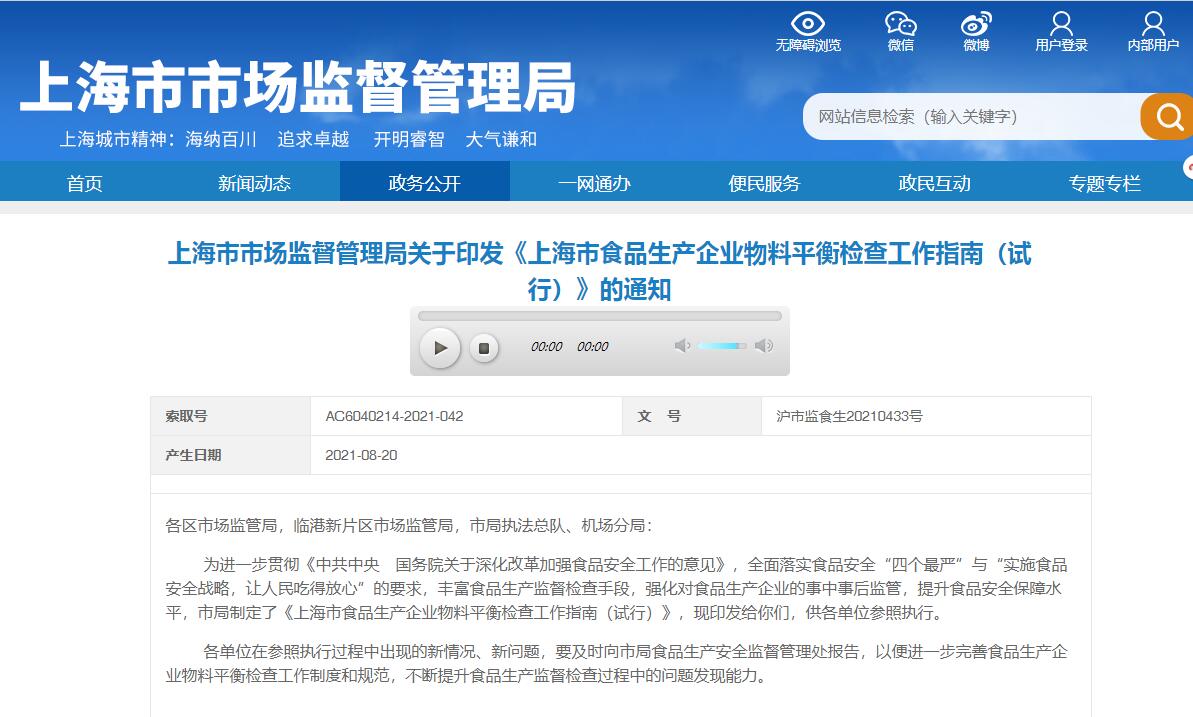The image size is (1193, 717).
Task: Click the 文 号 label cell
Action: (x=692, y=416)
